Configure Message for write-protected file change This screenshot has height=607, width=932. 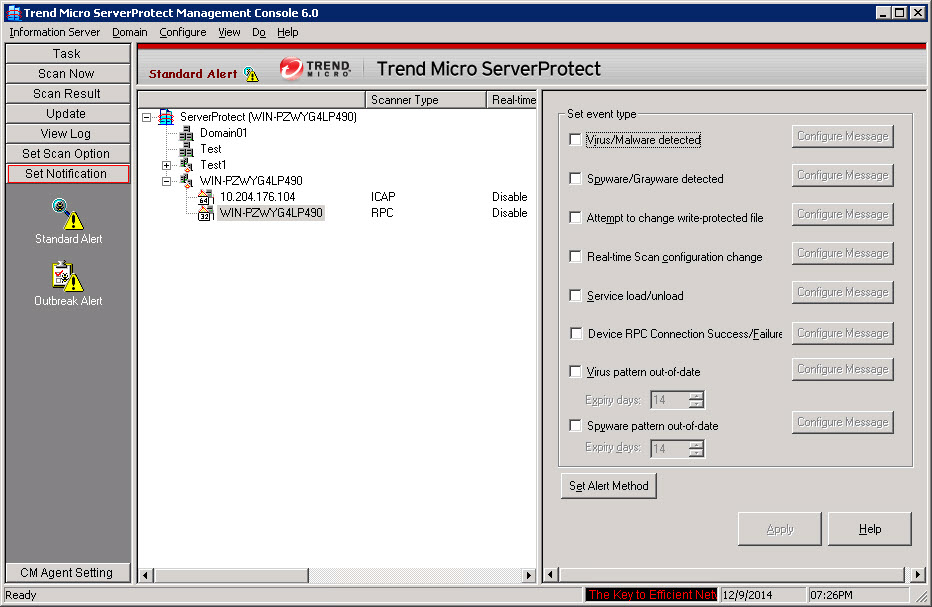click(843, 214)
